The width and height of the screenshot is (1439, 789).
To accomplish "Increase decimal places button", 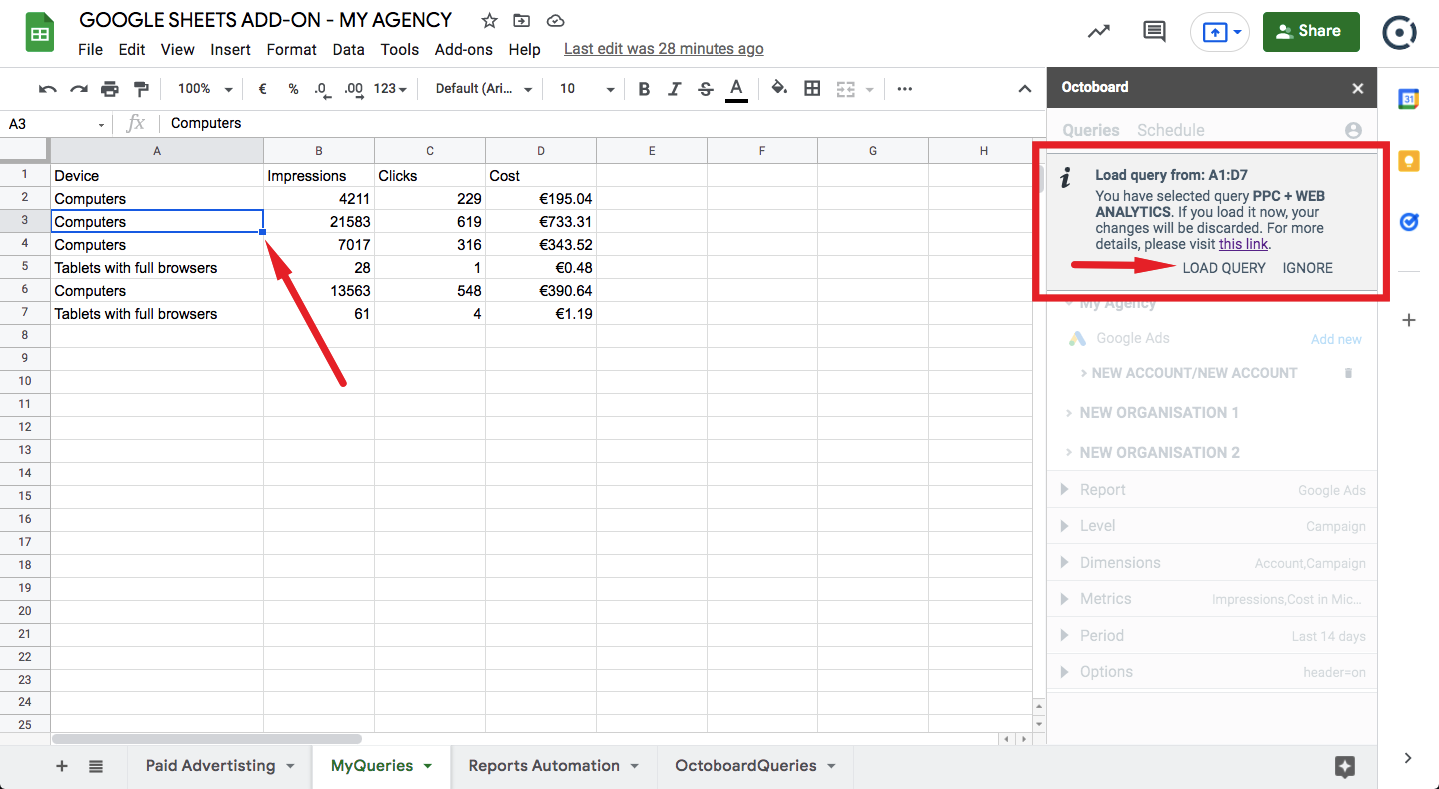I will pyautogui.click(x=353, y=89).
